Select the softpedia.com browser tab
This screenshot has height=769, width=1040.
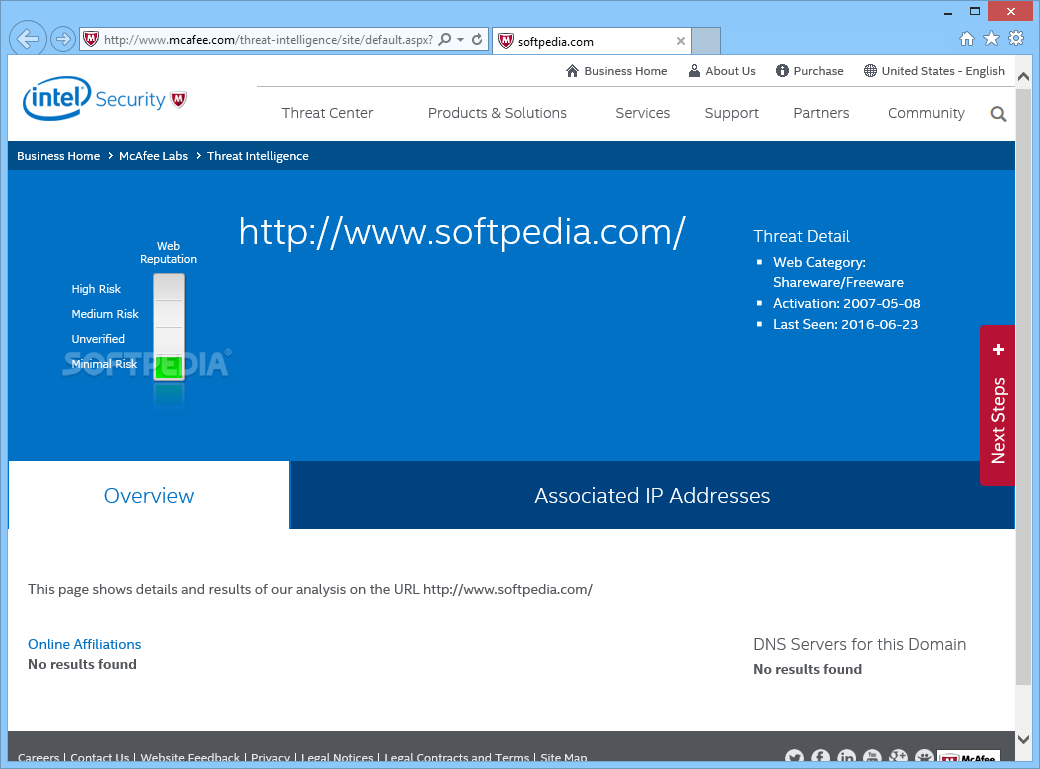592,41
